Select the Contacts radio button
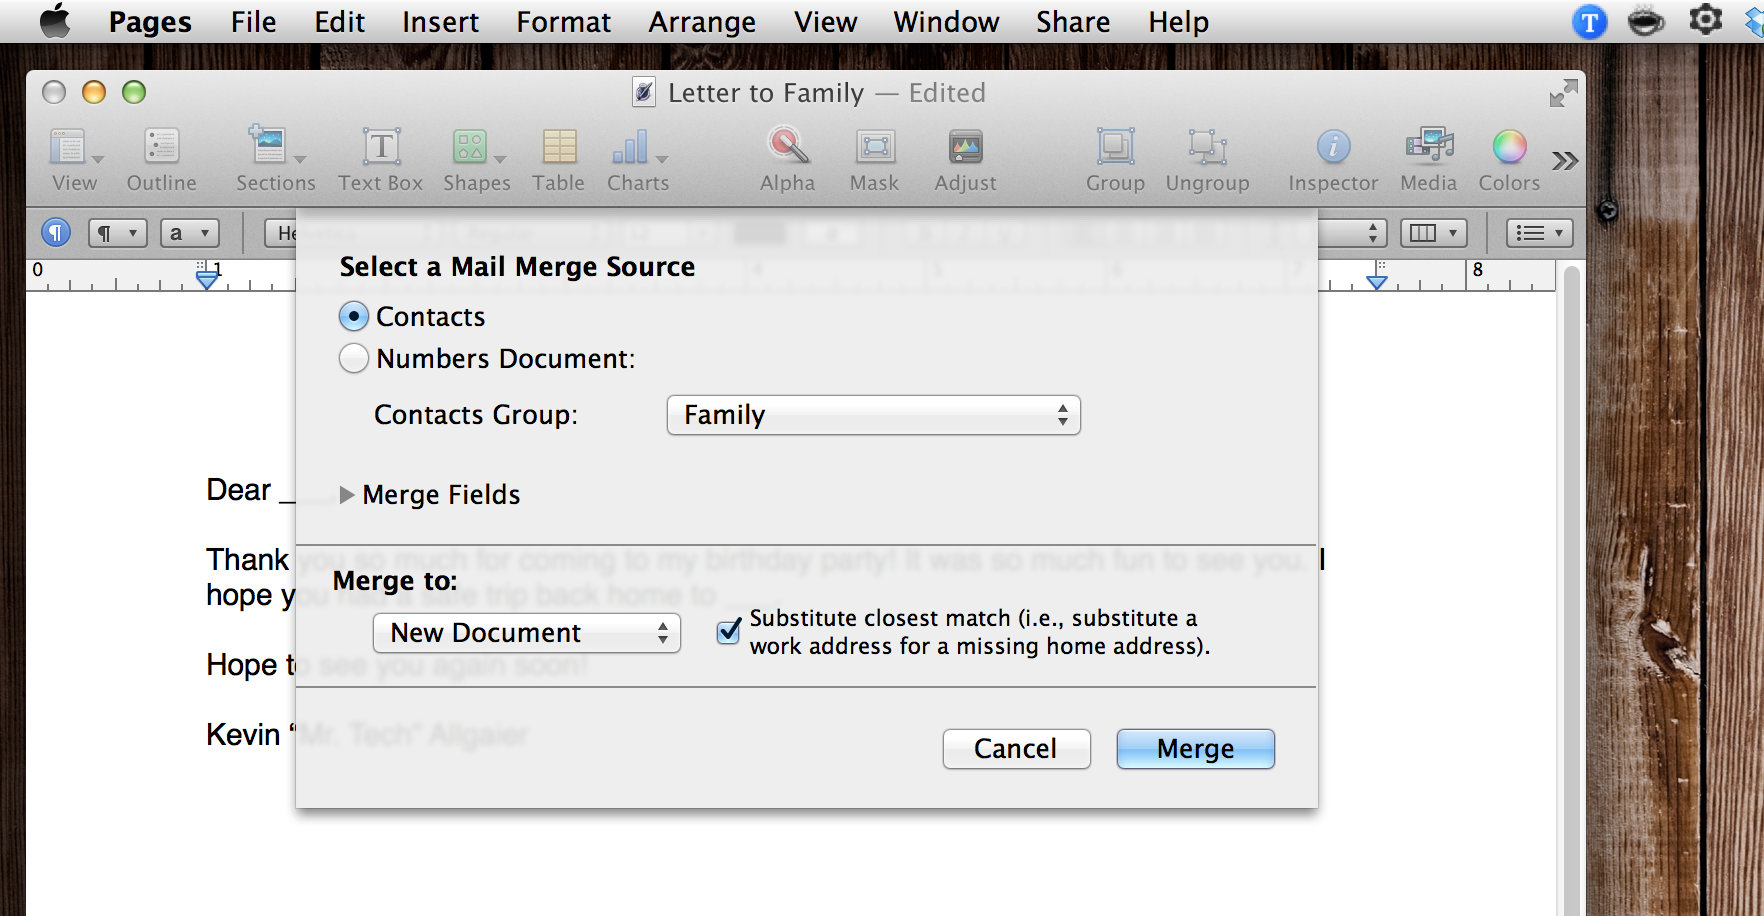This screenshot has height=916, width=1764. pos(354,317)
